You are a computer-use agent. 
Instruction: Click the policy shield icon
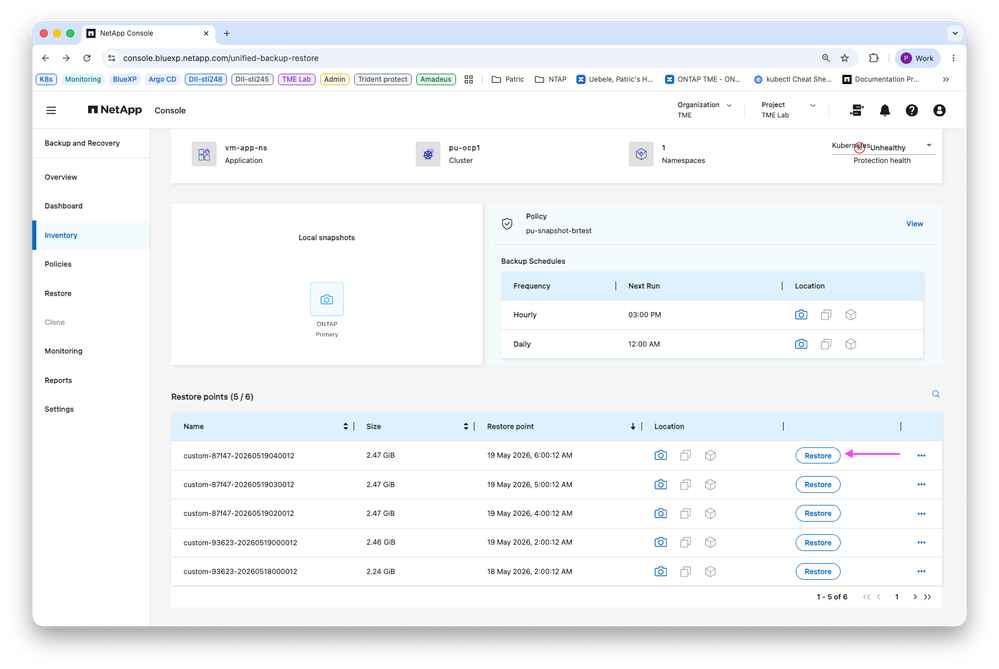pyautogui.click(x=507, y=224)
